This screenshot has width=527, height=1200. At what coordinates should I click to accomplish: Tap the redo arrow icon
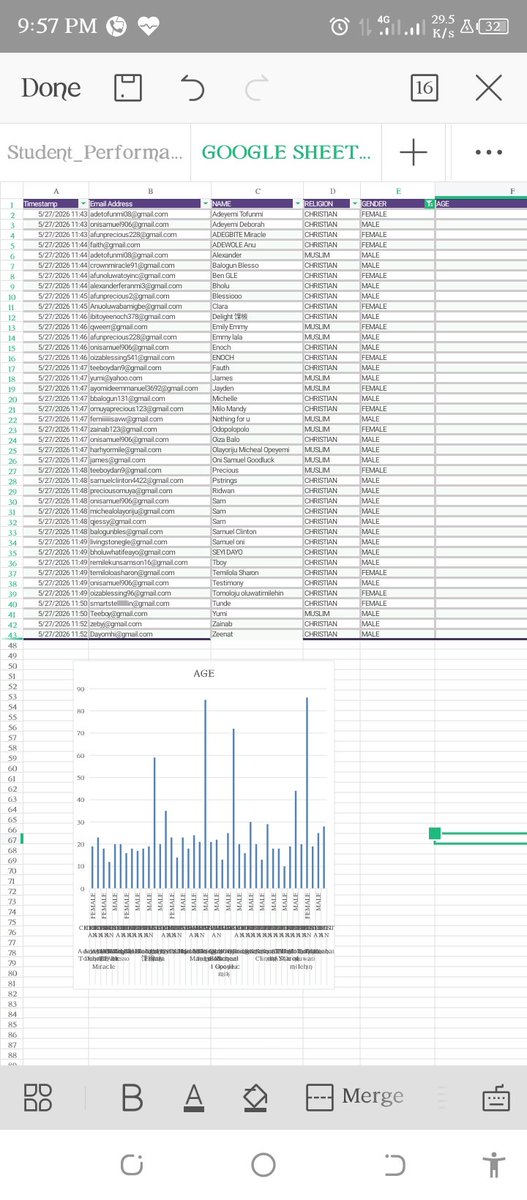pyautogui.click(x=257, y=88)
